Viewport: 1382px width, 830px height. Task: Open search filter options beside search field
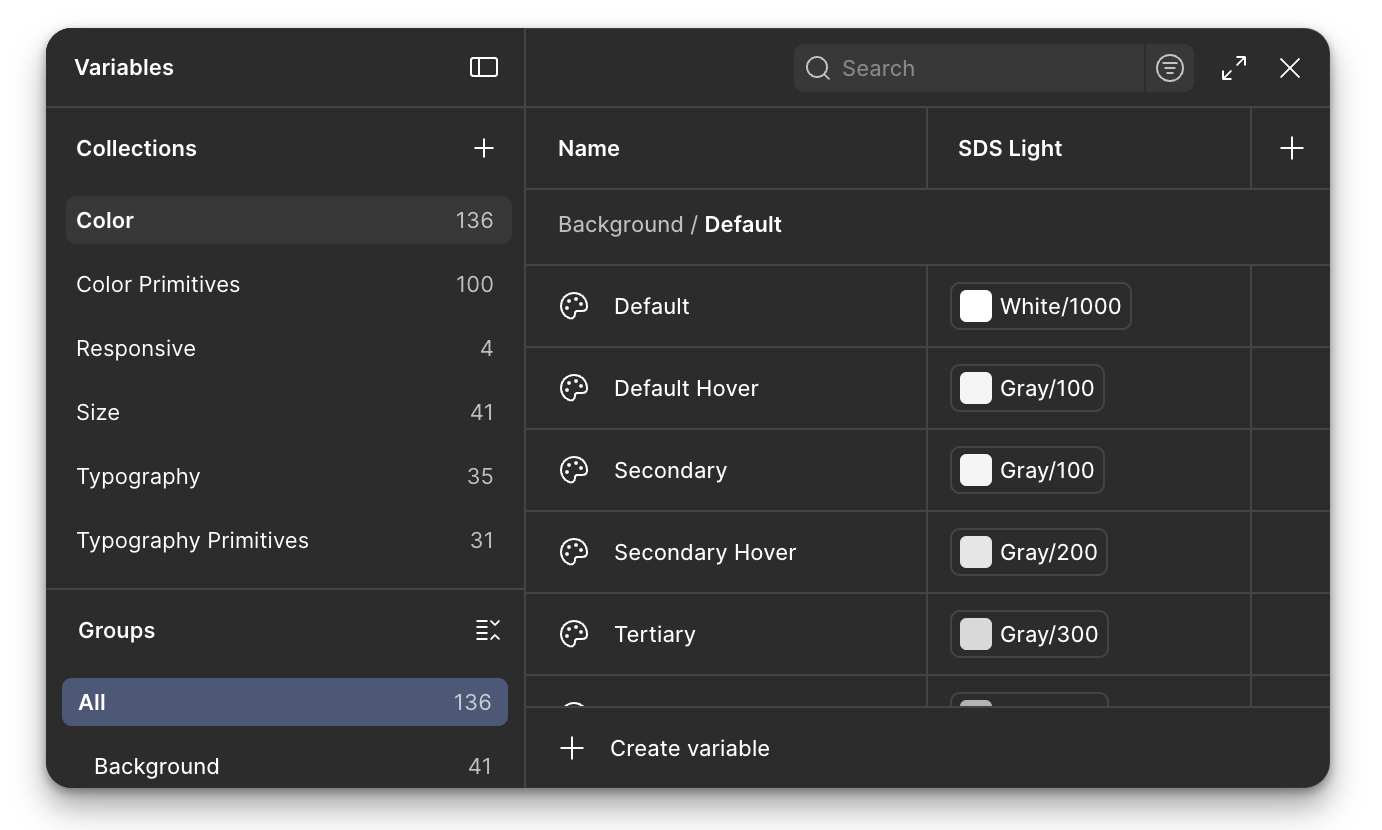click(x=1169, y=67)
